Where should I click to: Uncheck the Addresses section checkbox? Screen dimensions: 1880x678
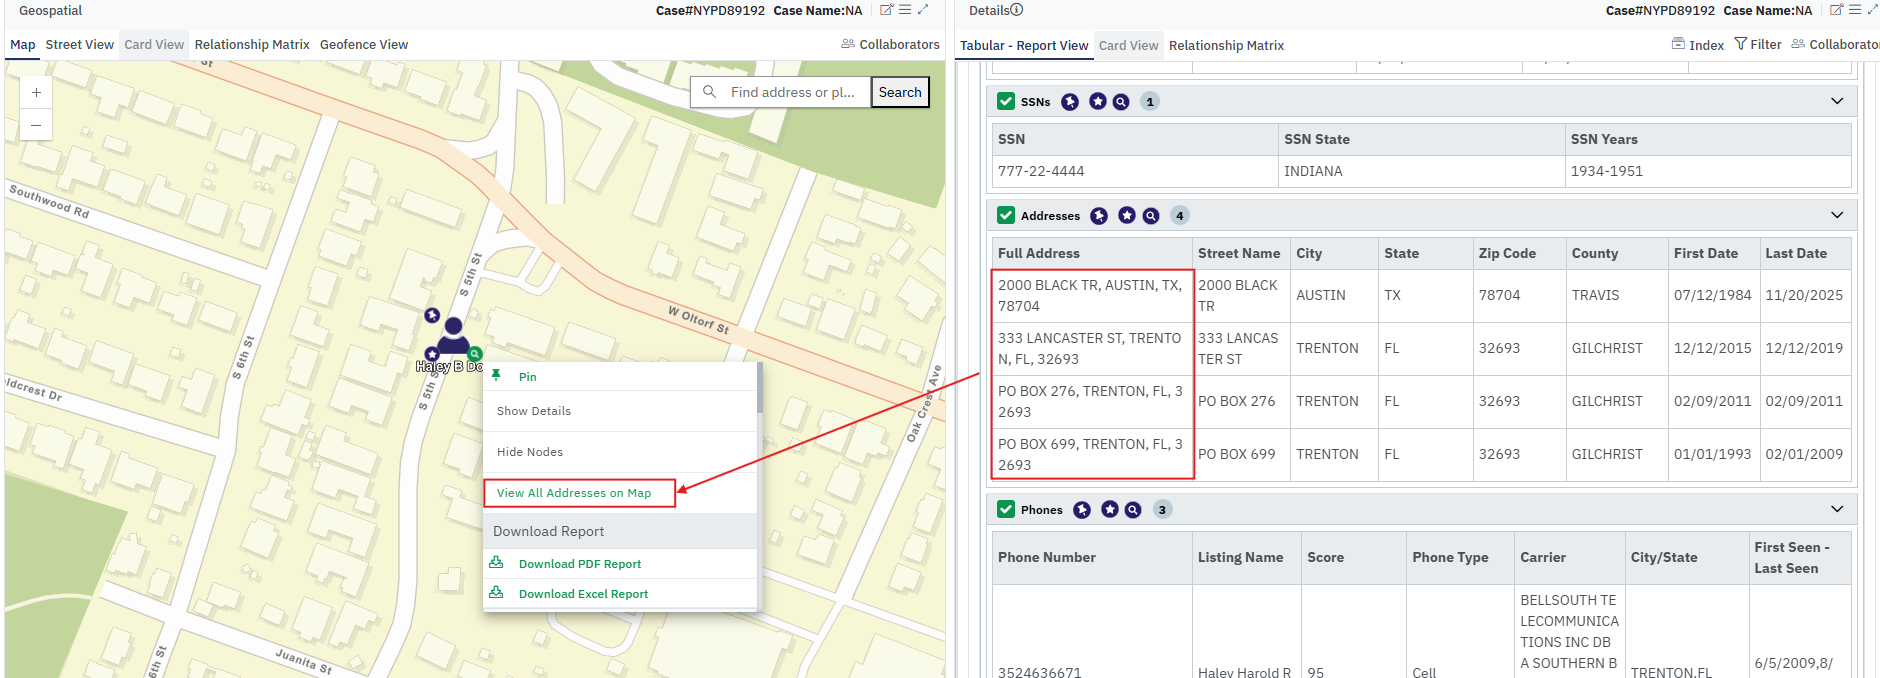click(x=1006, y=215)
